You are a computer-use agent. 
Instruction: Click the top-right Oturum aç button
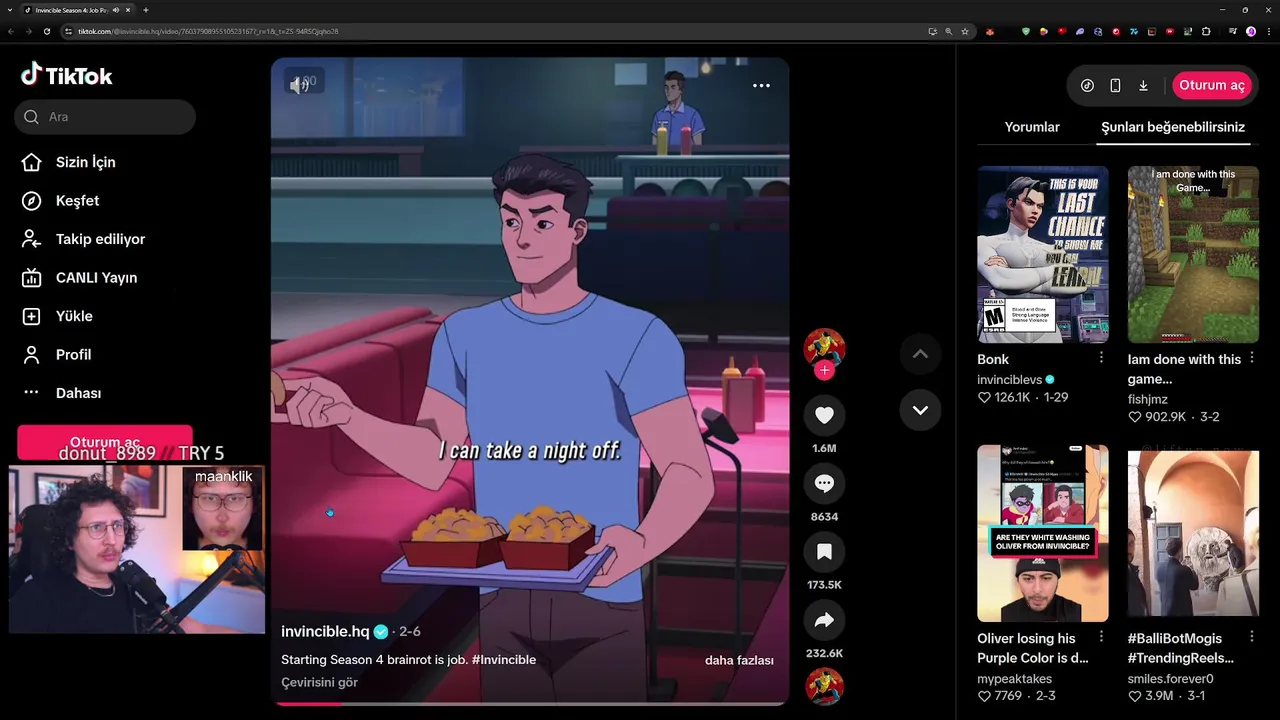(x=1212, y=85)
